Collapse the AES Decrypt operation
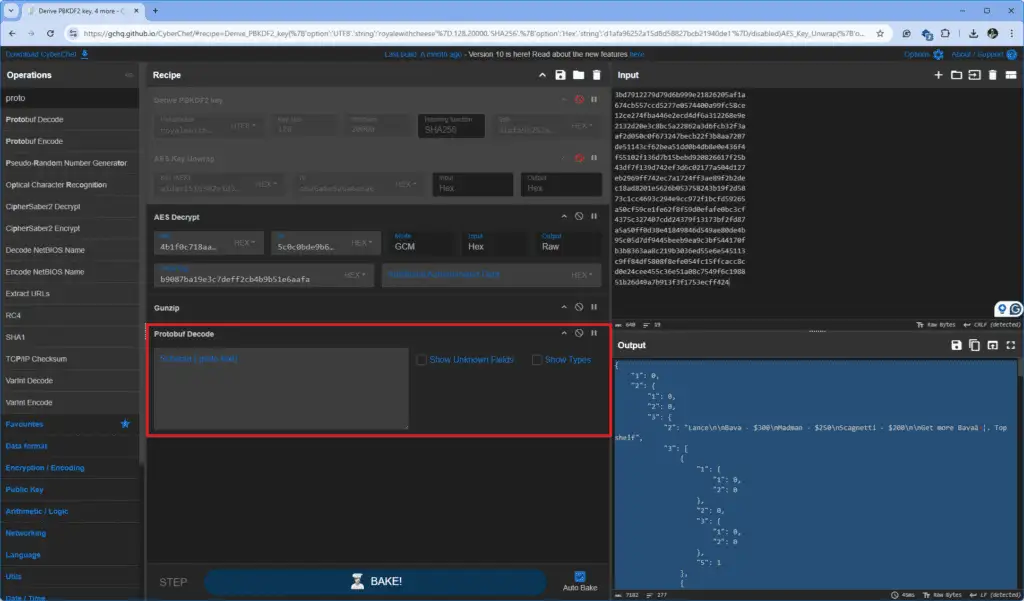 [x=564, y=216]
